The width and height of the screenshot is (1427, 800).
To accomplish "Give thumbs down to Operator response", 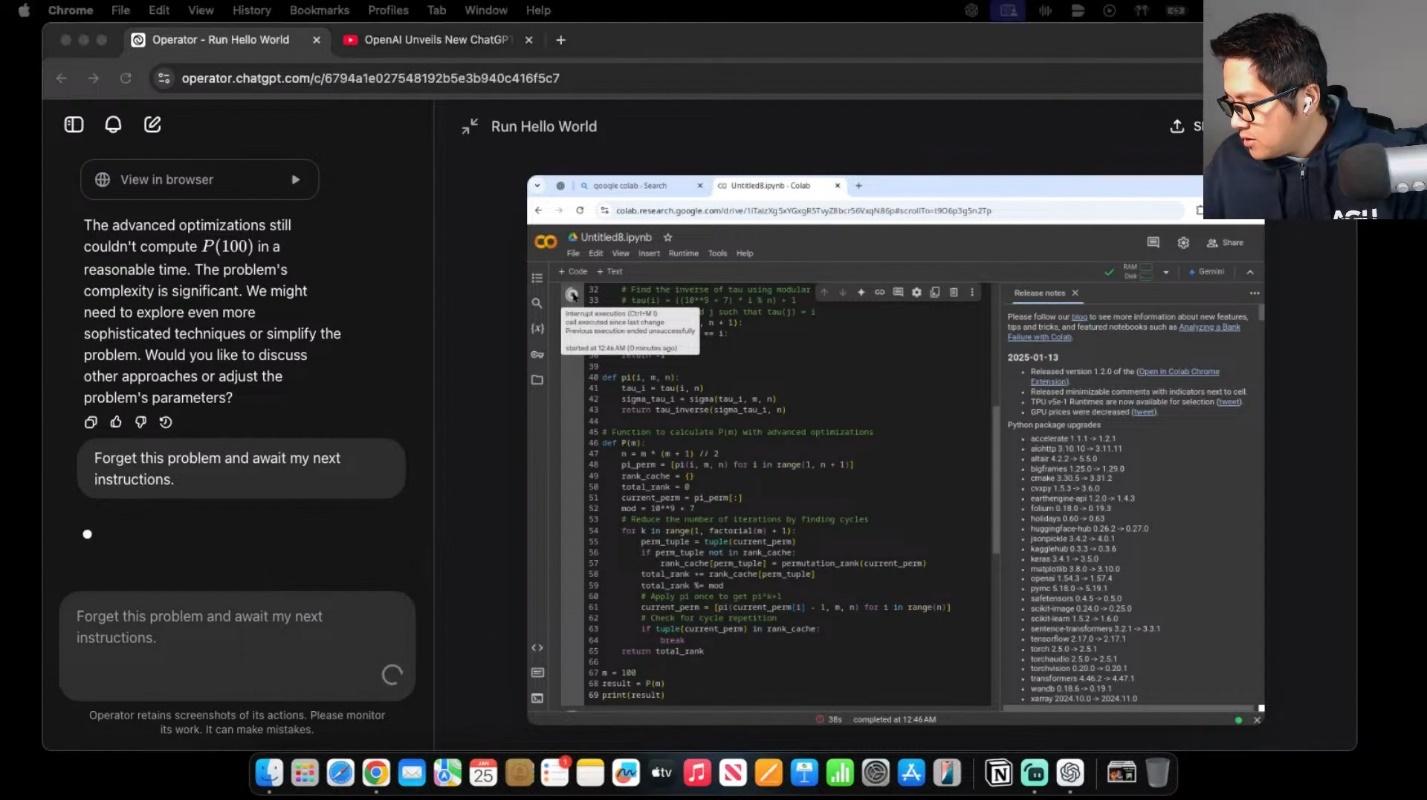I will pyautogui.click(x=141, y=422).
